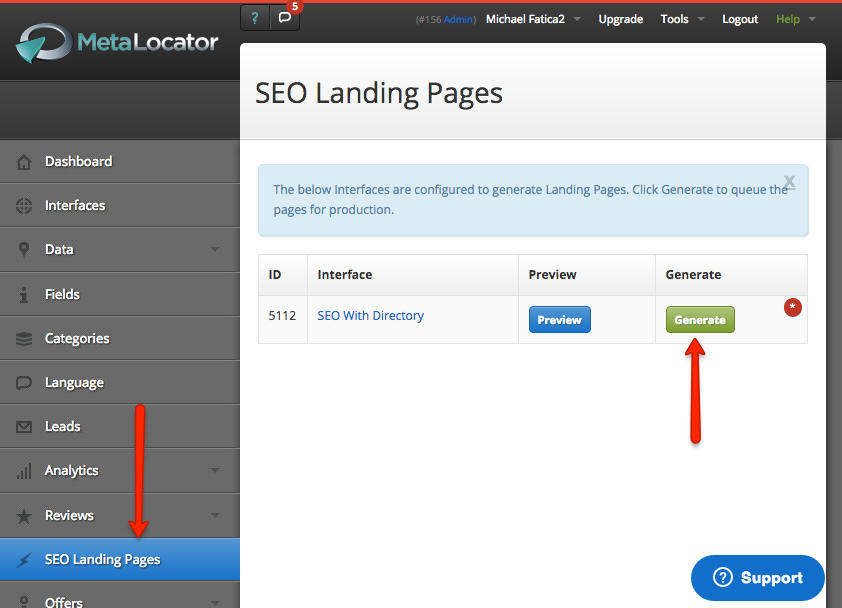Click the Analytics bar chart icon

pos(24,471)
